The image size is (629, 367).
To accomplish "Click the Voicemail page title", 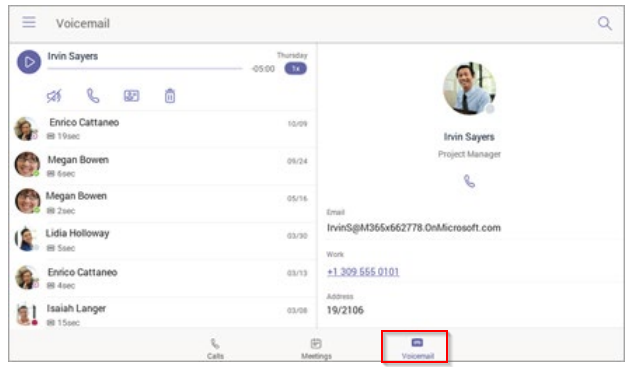I will (83, 23).
